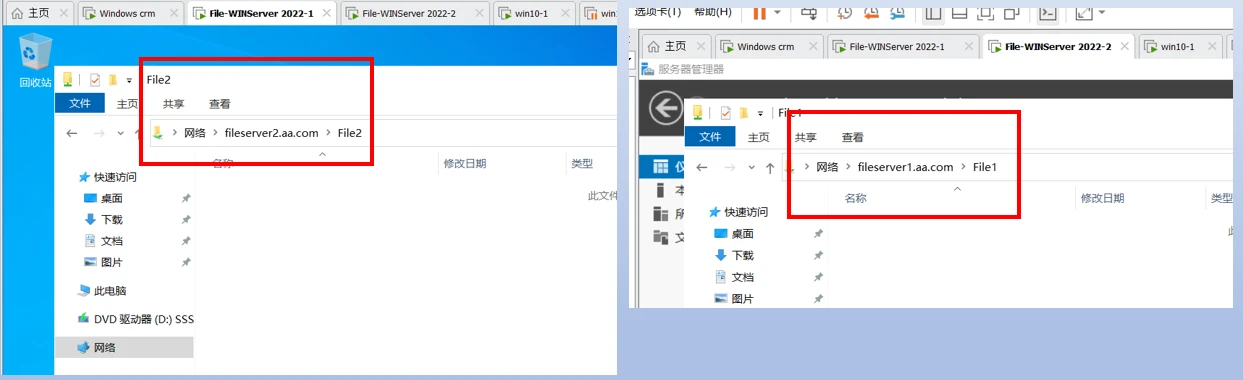The image size is (1243, 380).
Task: Click show library sidebar view icon
Action: 933,12
